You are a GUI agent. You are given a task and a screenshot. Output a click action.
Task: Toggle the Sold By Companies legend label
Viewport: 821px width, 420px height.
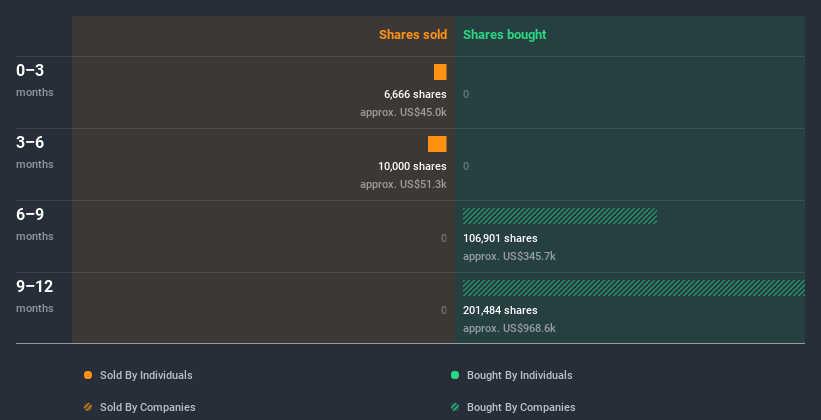pyautogui.click(x=148, y=407)
